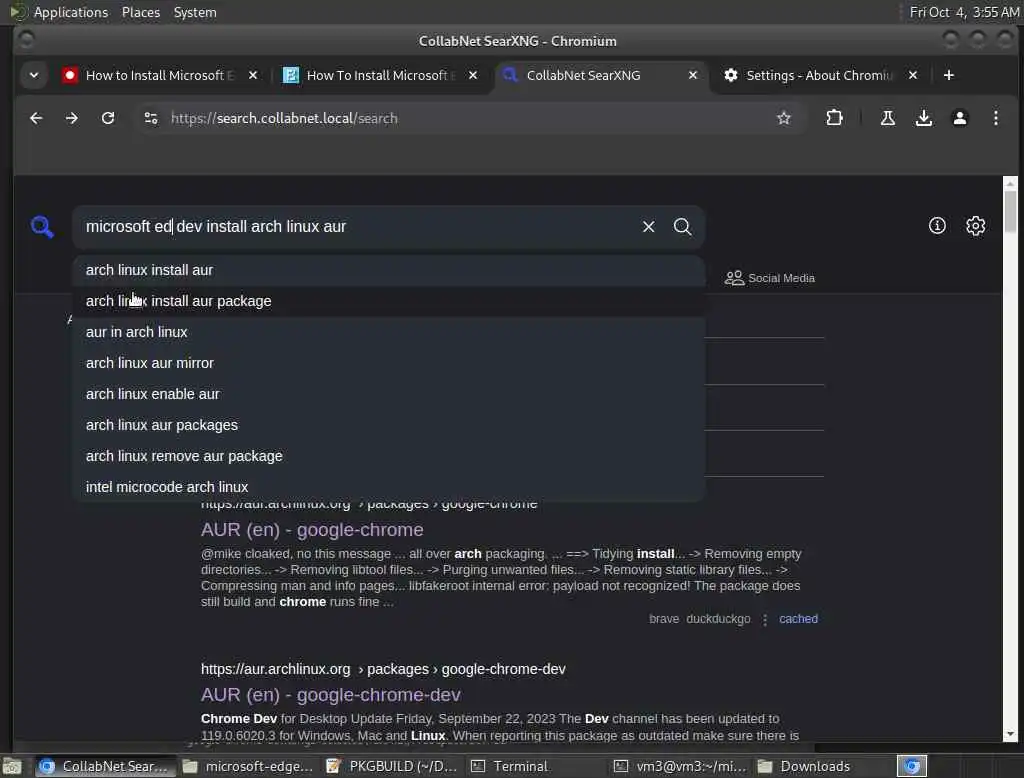
Task: Click the page vertical scrollbar thumb
Action: tap(1010, 210)
